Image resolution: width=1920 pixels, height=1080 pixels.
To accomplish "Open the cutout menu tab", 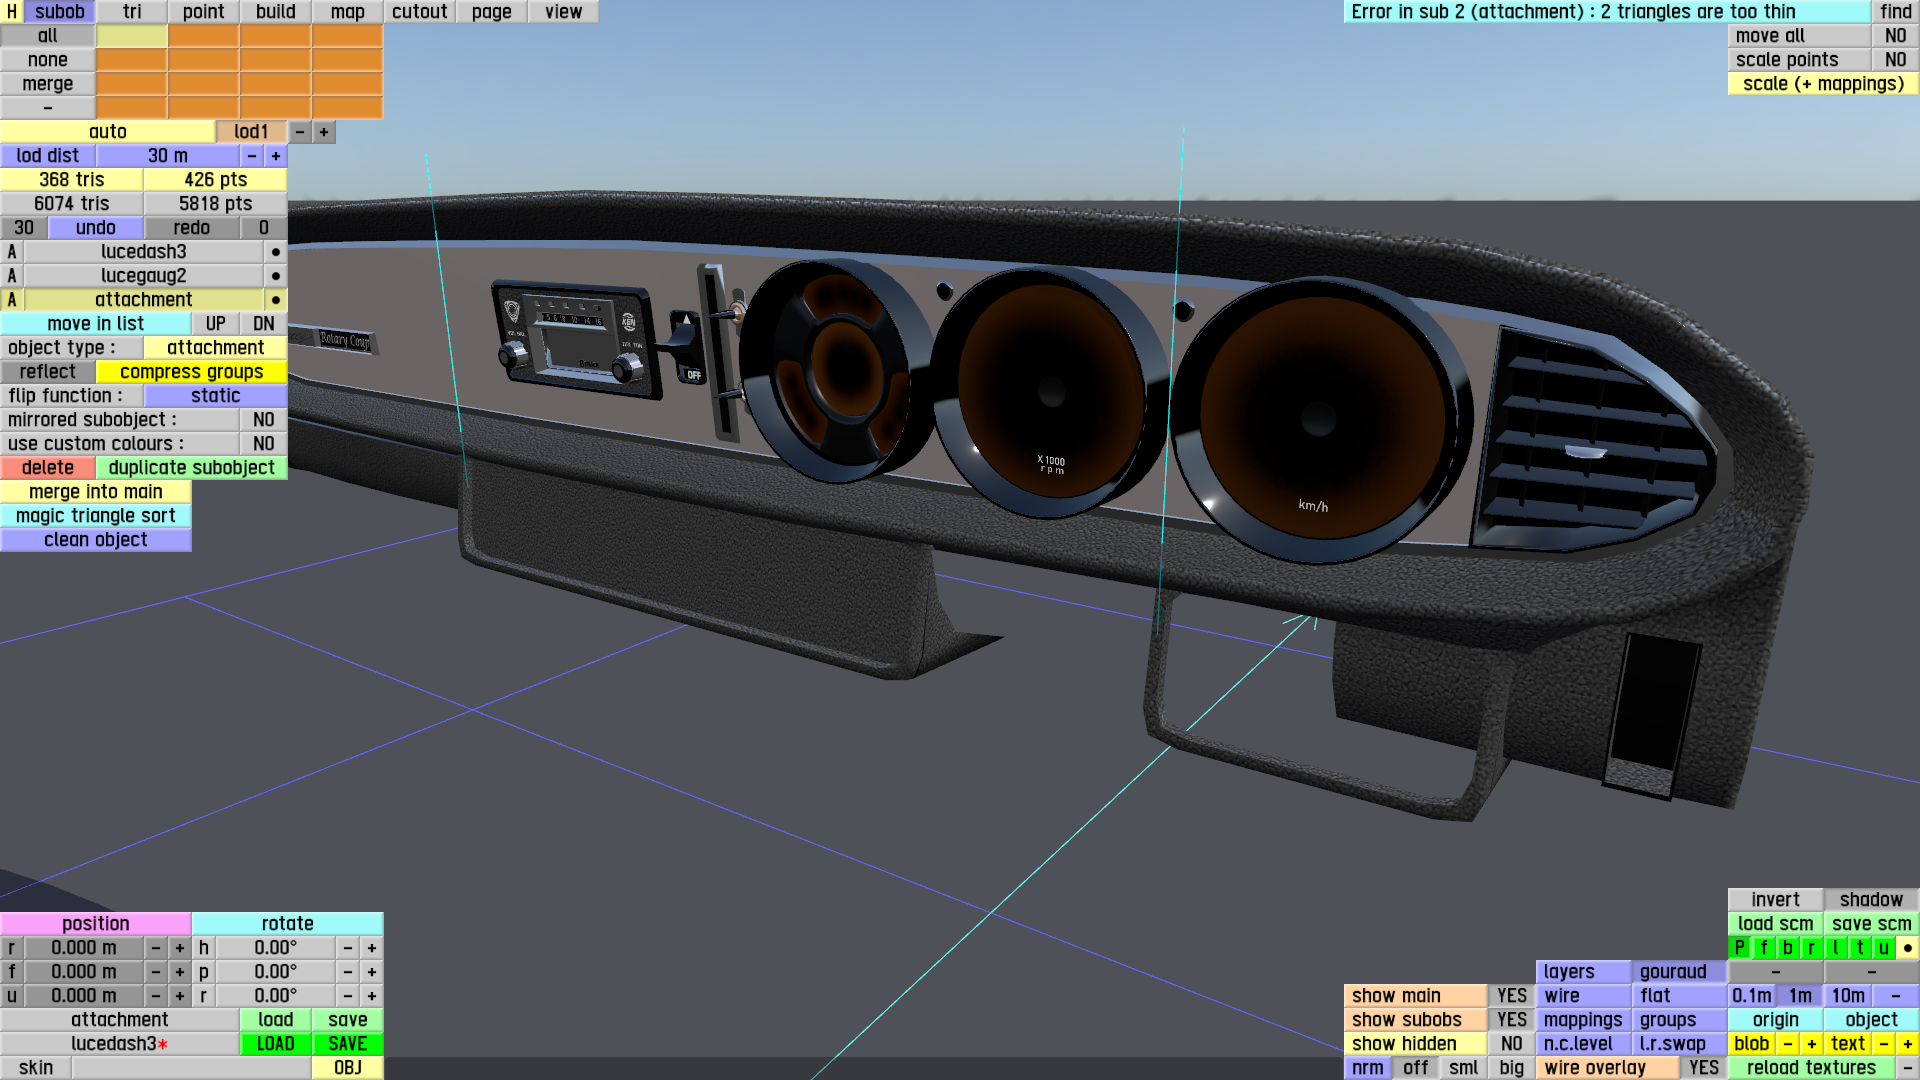I will 419,12.
